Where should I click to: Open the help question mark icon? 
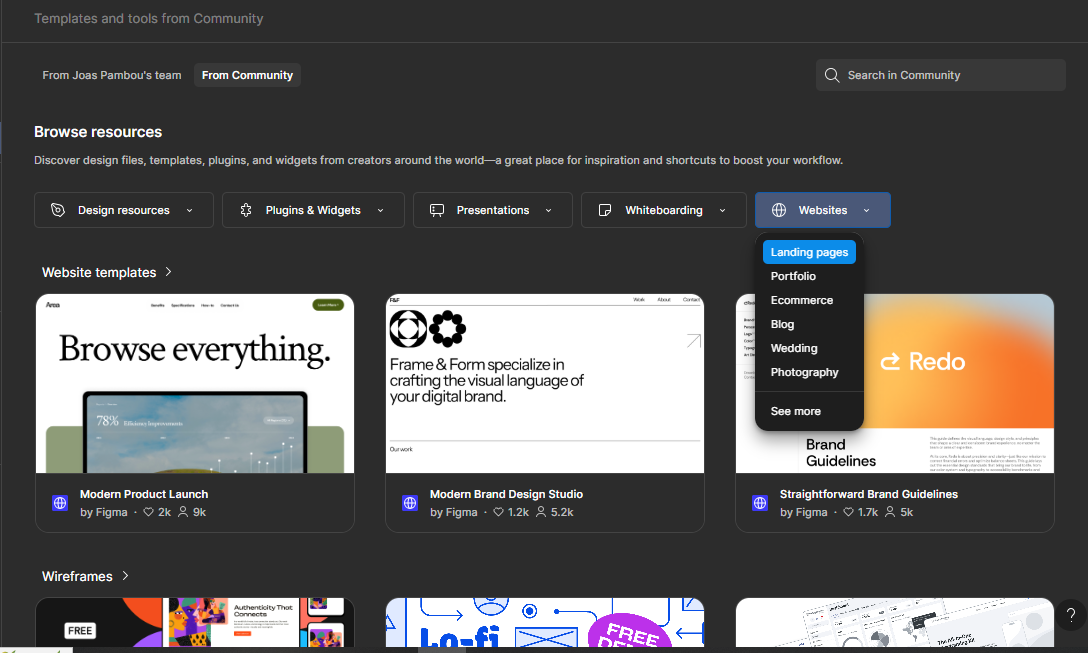click(1070, 614)
